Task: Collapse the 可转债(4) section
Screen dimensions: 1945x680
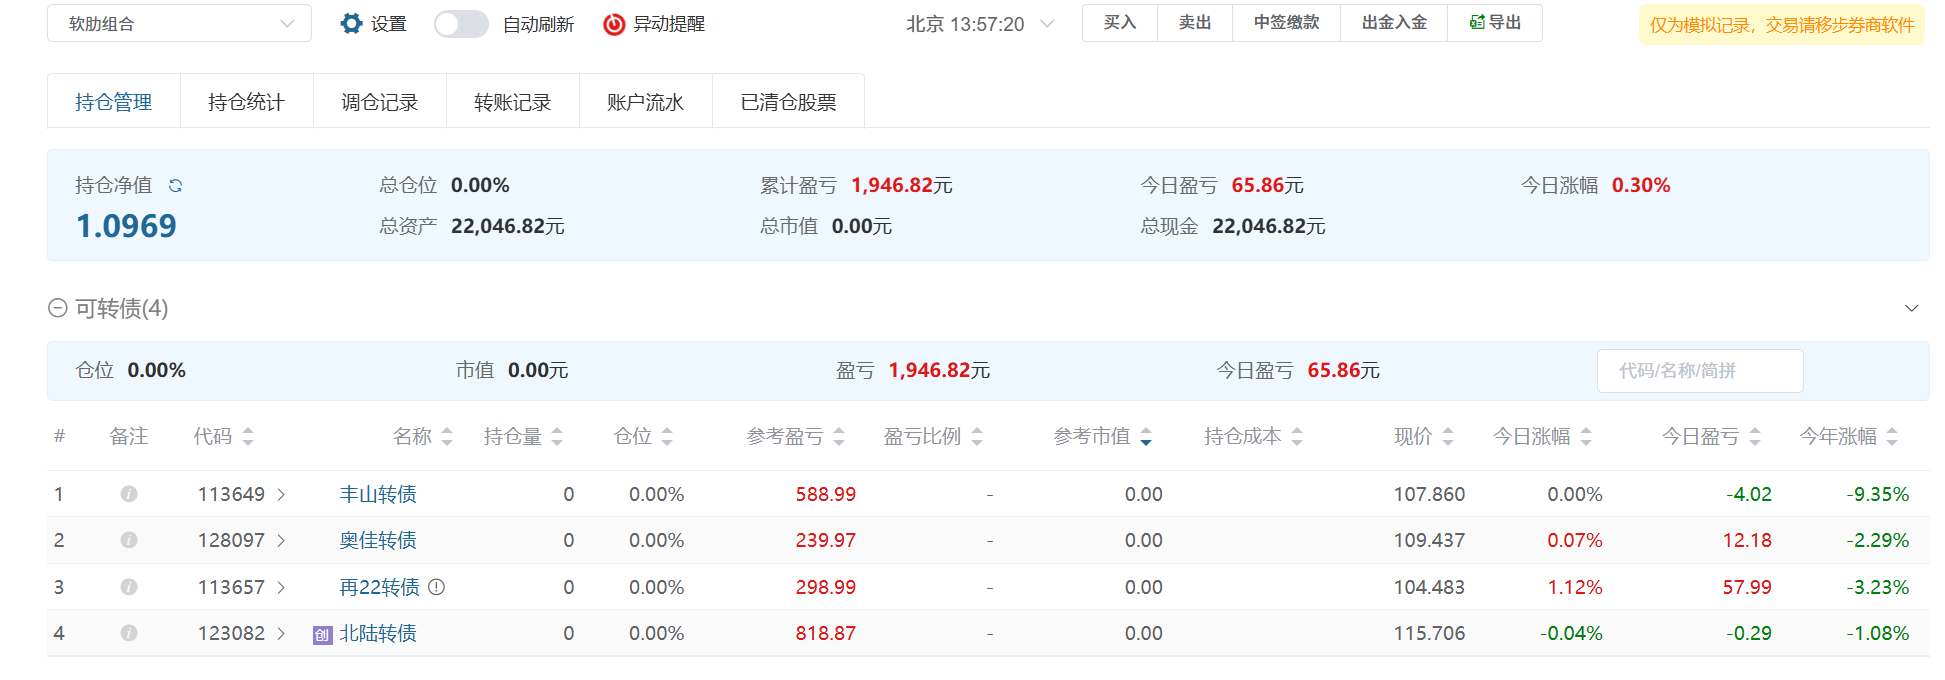Action: tap(58, 308)
